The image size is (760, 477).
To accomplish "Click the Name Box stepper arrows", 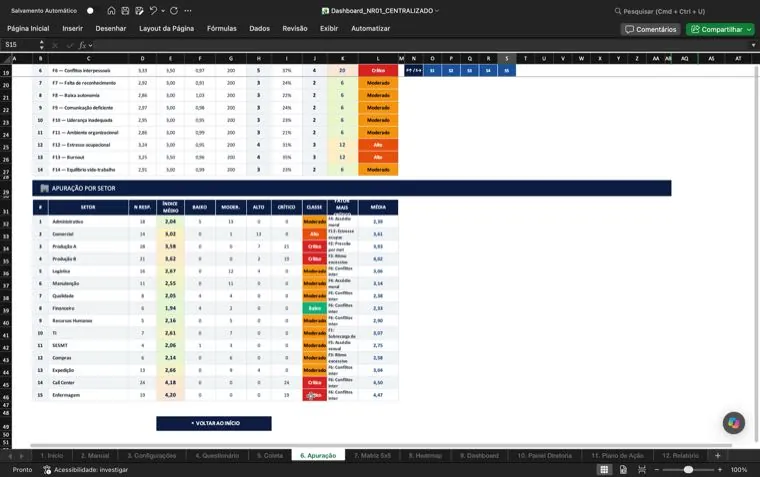I will click(x=42, y=45).
